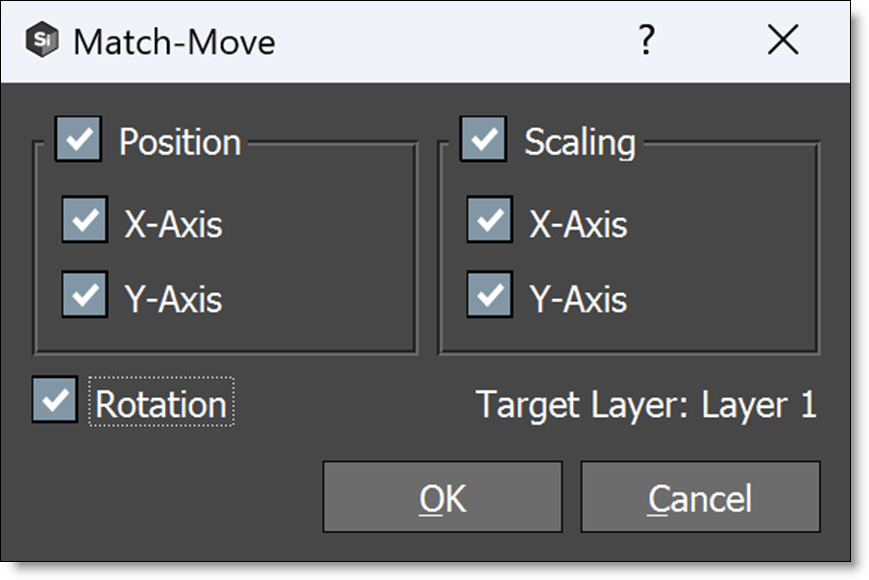Click the Y-Axis label under Scaling
The image size is (869, 580).
click(578, 299)
